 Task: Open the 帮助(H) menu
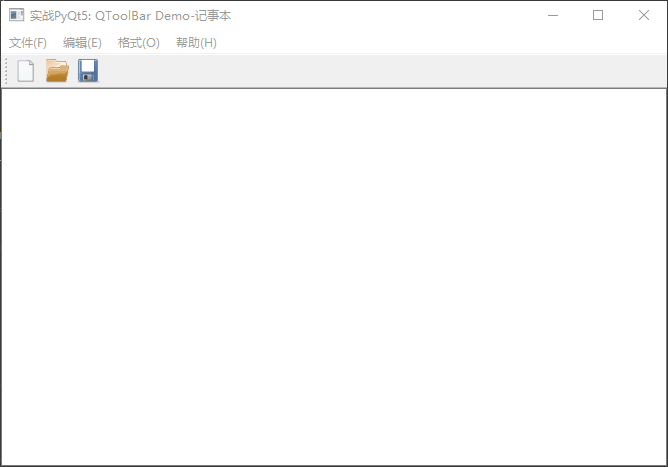196,43
